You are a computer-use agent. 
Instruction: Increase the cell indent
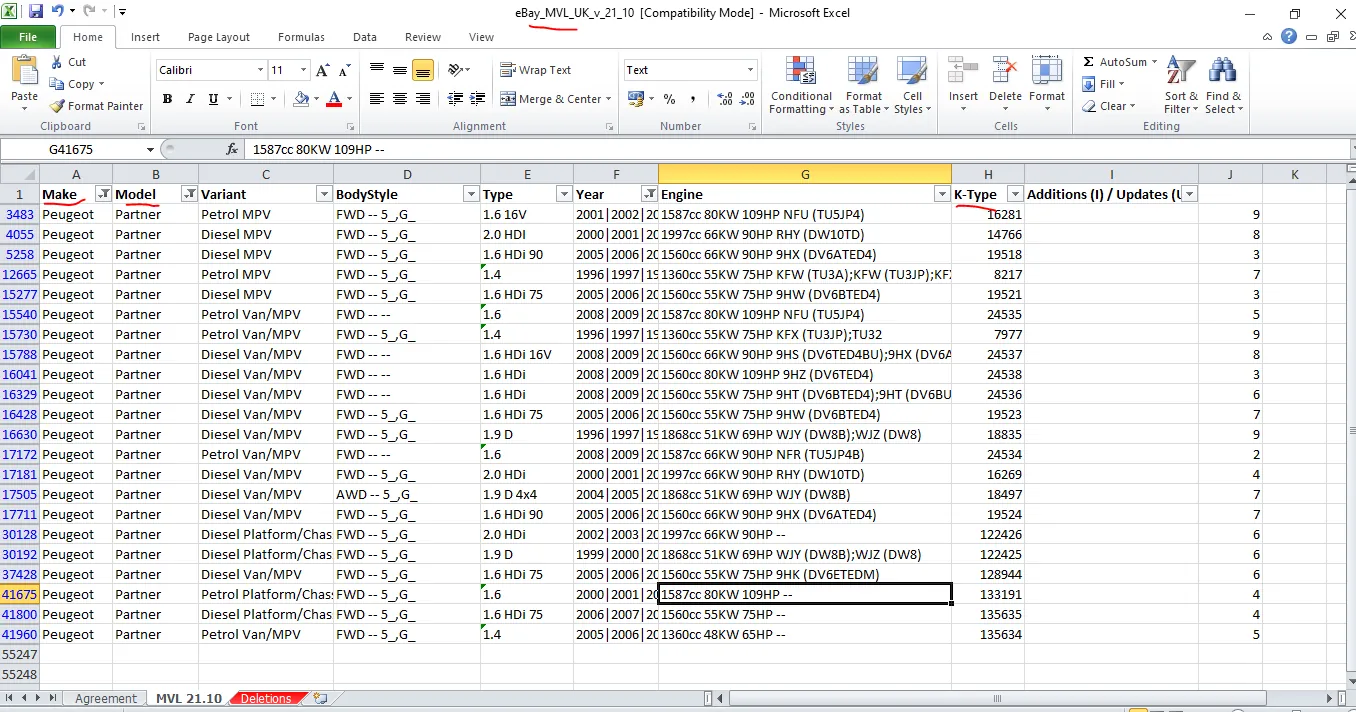click(477, 99)
